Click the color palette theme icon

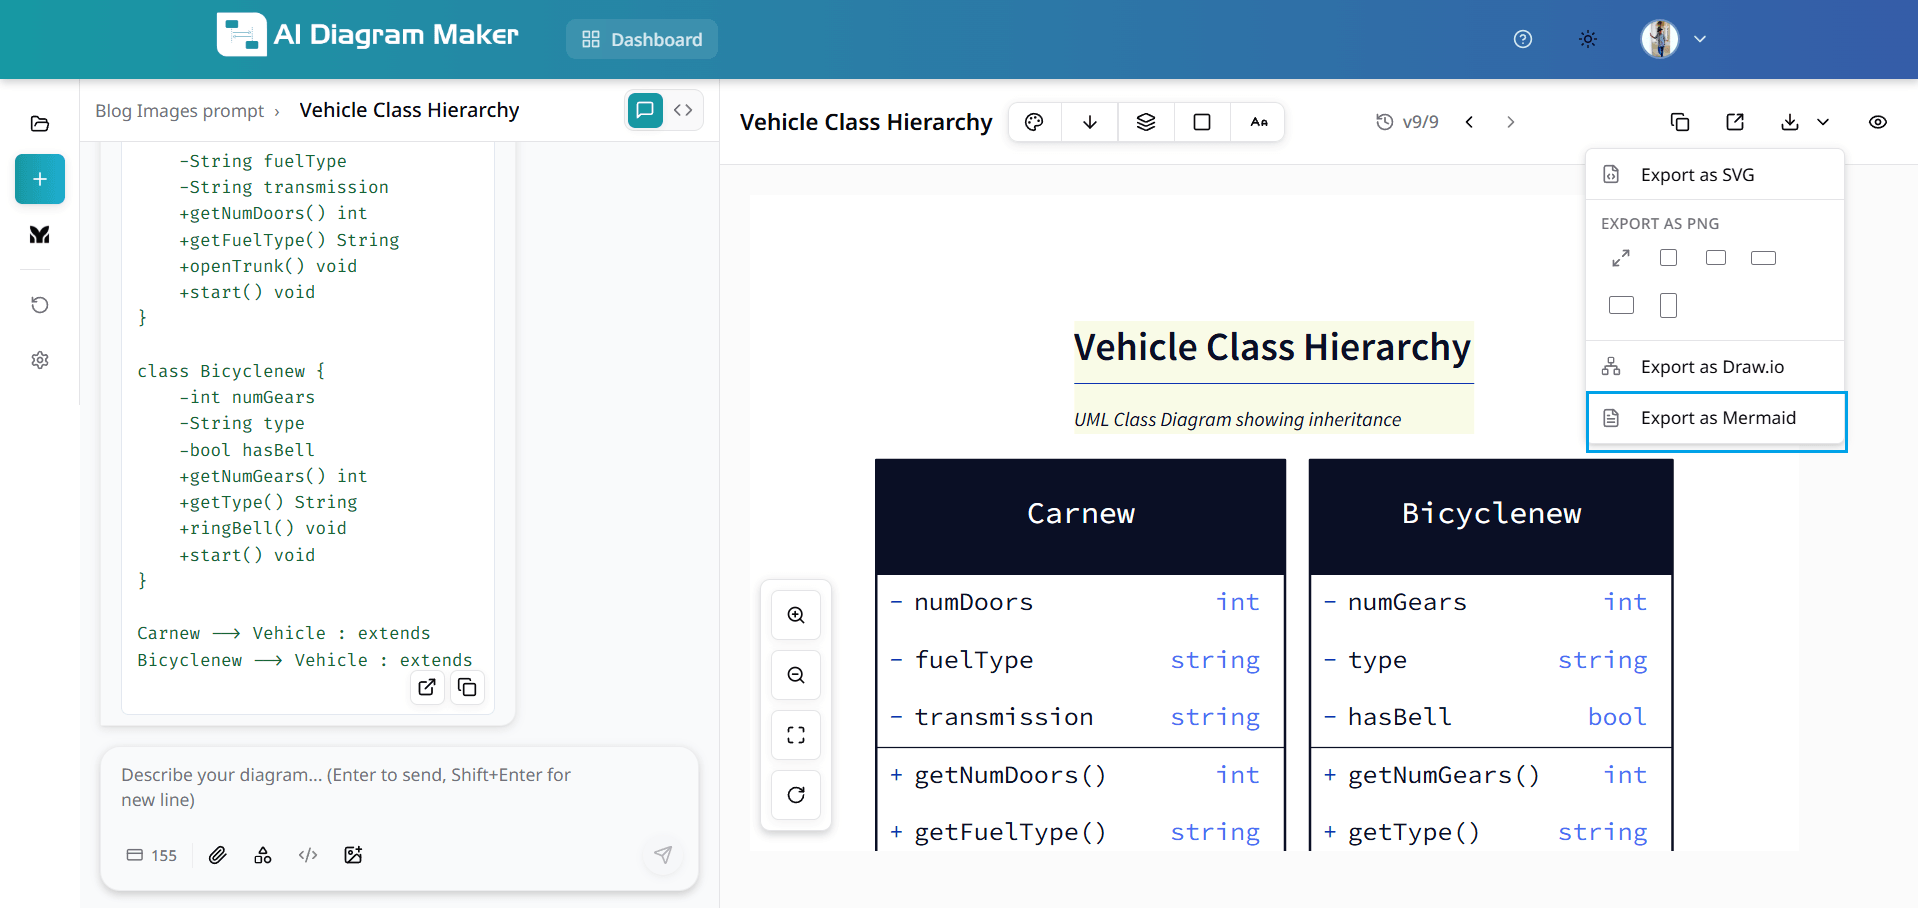tap(1034, 122)
